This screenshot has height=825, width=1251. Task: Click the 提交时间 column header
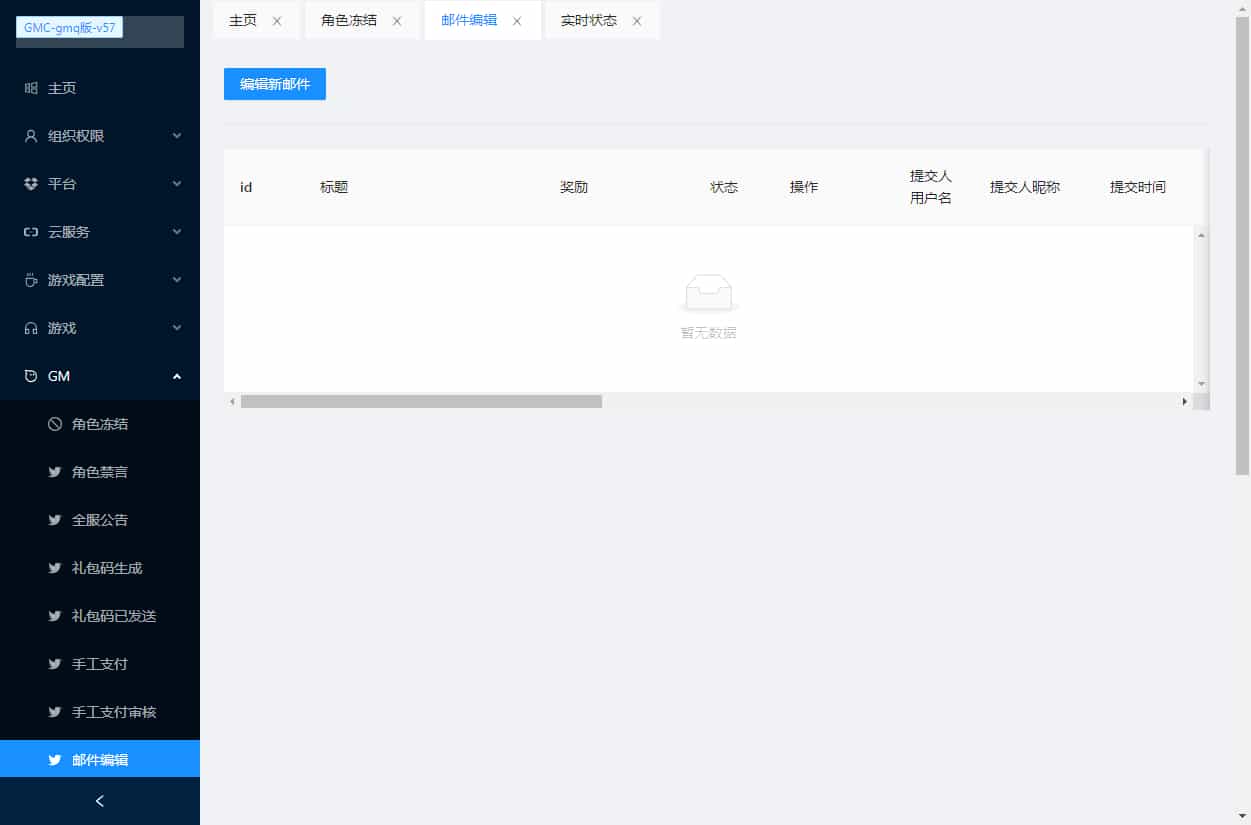pyautogui.click(x=1138, y=187)
